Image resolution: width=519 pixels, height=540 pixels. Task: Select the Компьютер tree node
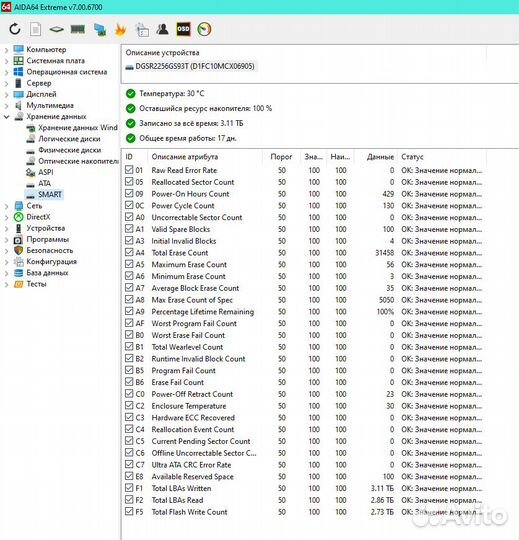[46, 50]
